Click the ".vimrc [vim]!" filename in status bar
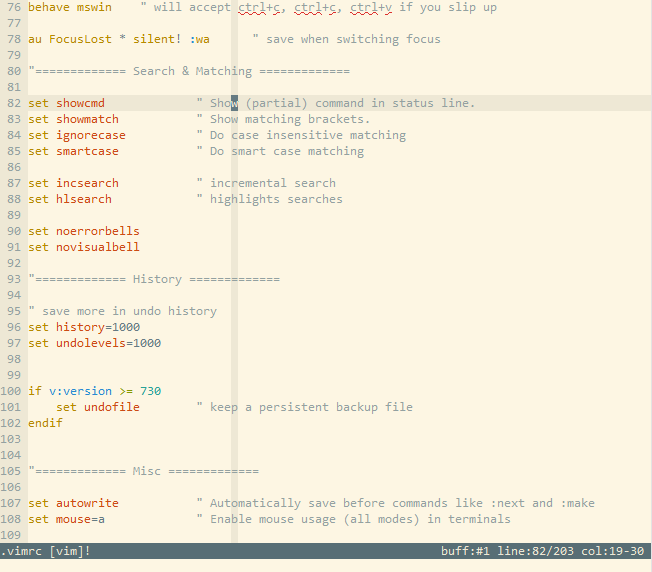This screenshot has width=652, height=572. tap(45, 551)
